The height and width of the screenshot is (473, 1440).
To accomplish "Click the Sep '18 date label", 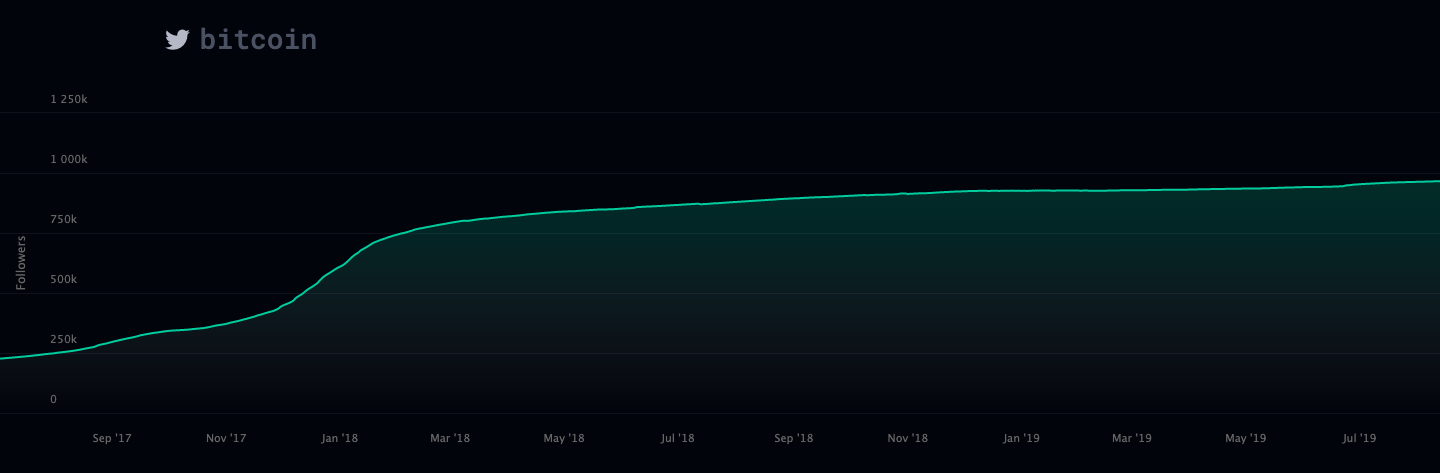I will (793, 438).
